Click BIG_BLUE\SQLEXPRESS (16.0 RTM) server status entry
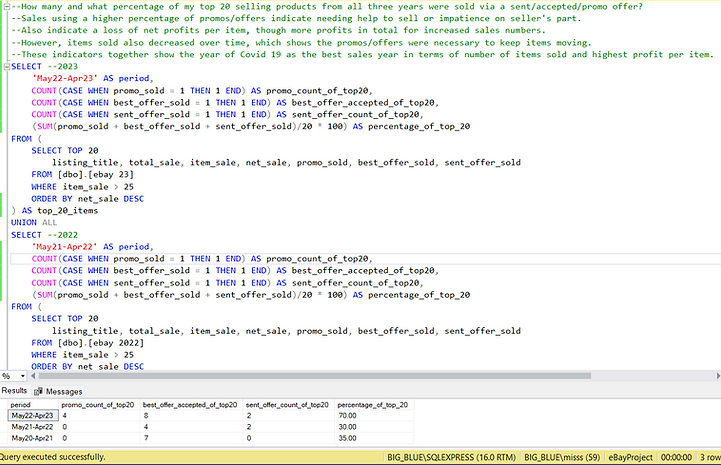 tap(451, 457)
